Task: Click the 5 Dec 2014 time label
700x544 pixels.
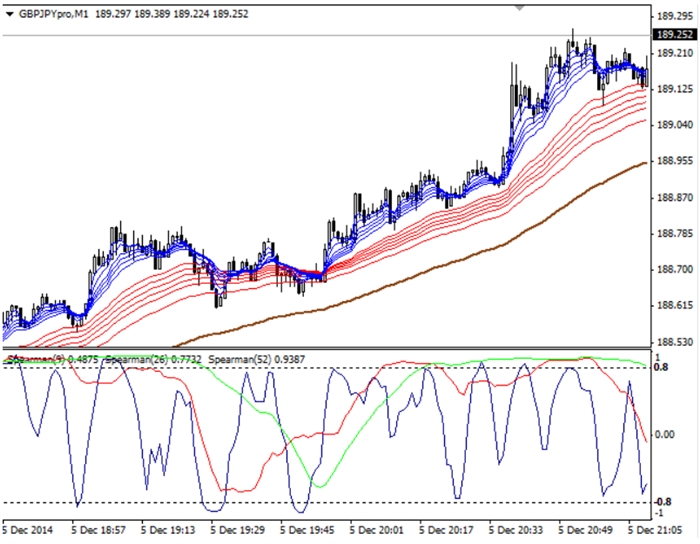Action: click(x=30, y=527)
